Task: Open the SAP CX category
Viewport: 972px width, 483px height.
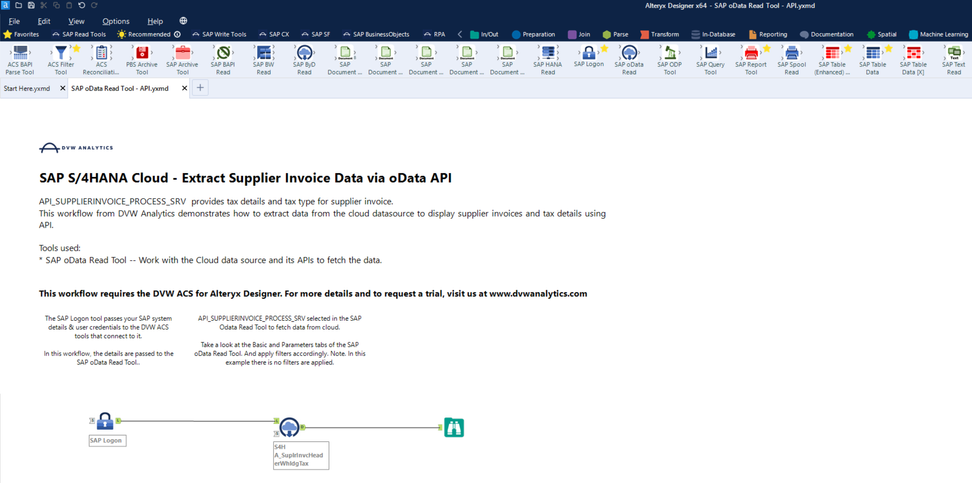Action: (x=274, y=34)
